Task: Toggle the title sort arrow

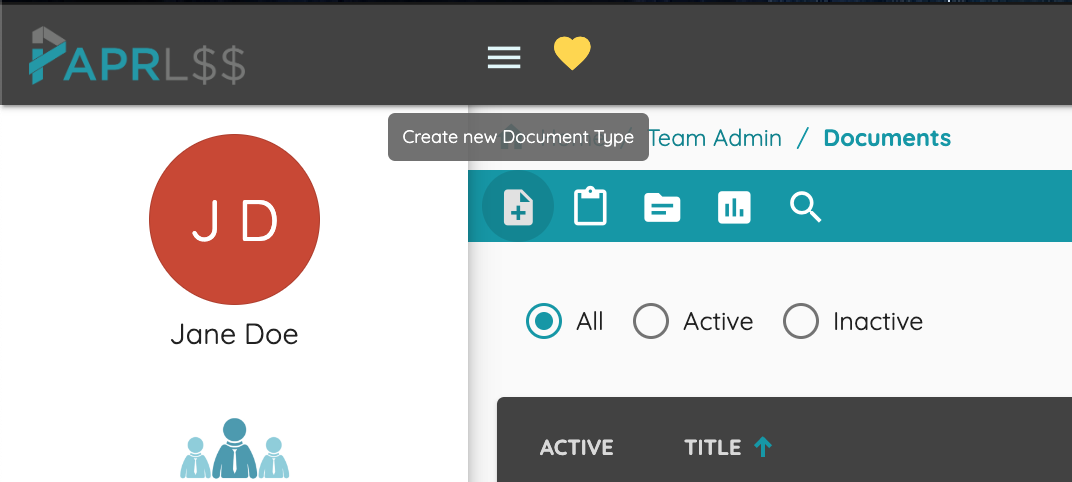Action: [763, 447]
